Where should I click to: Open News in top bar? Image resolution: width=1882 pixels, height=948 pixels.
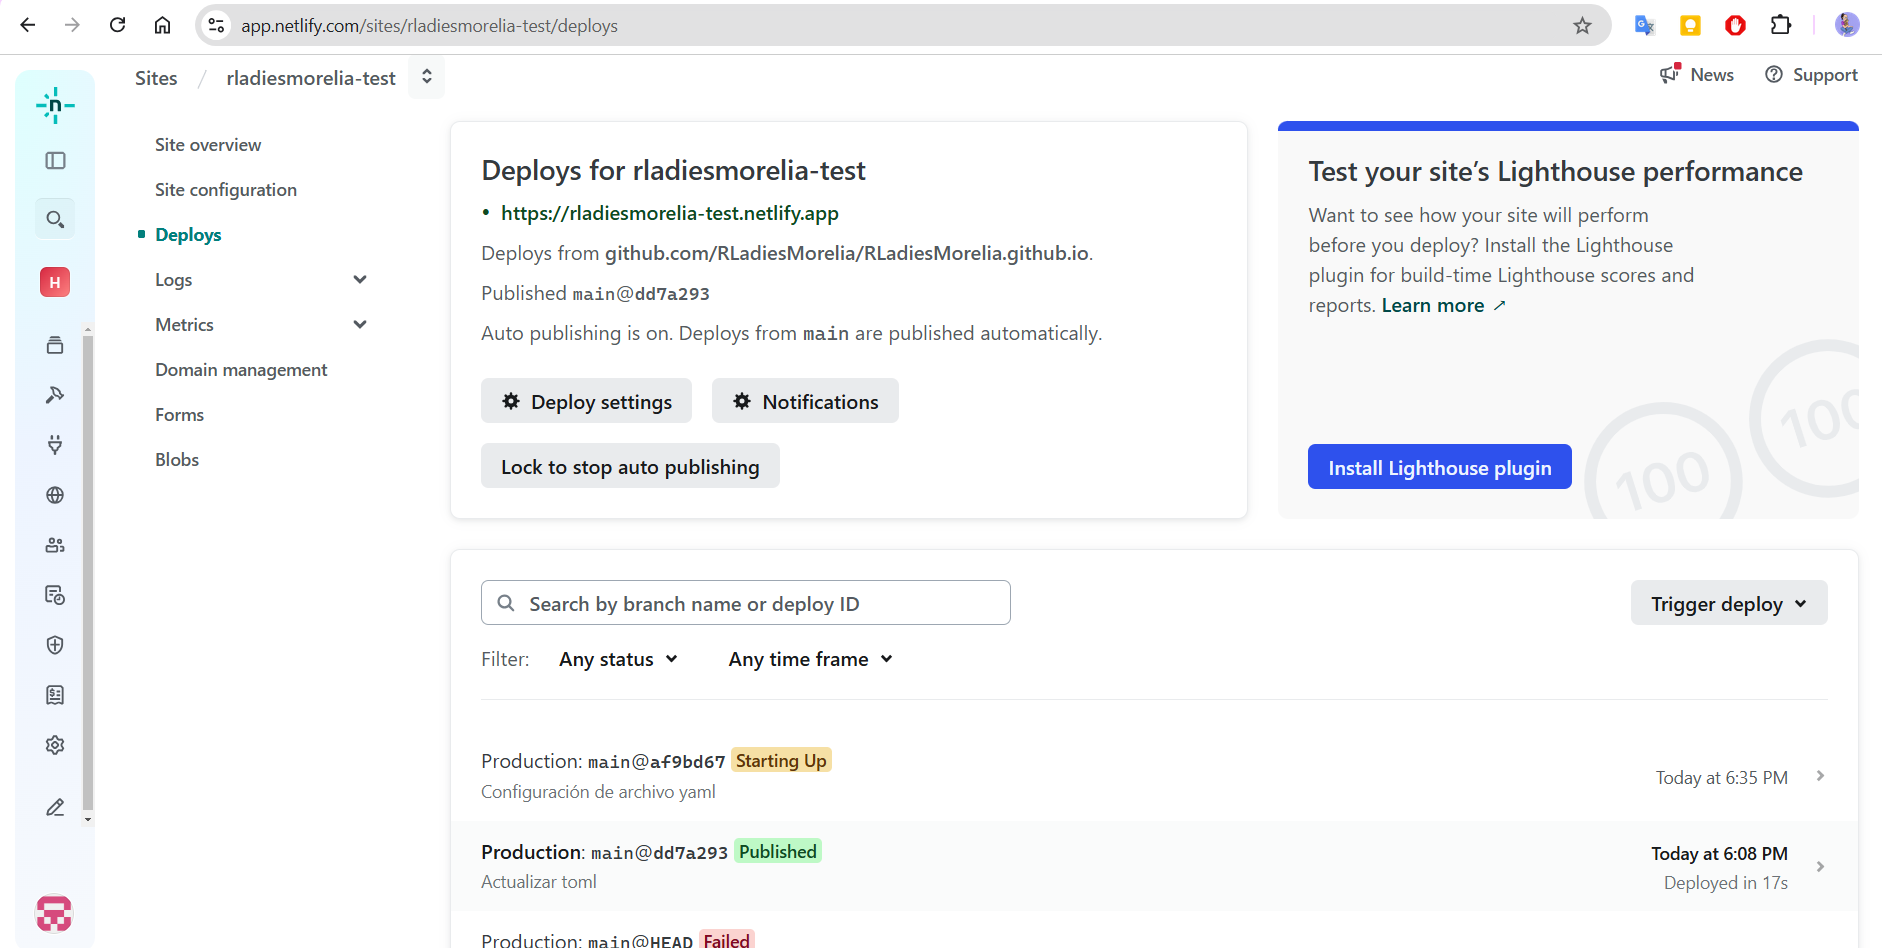tap(1697, 75)
